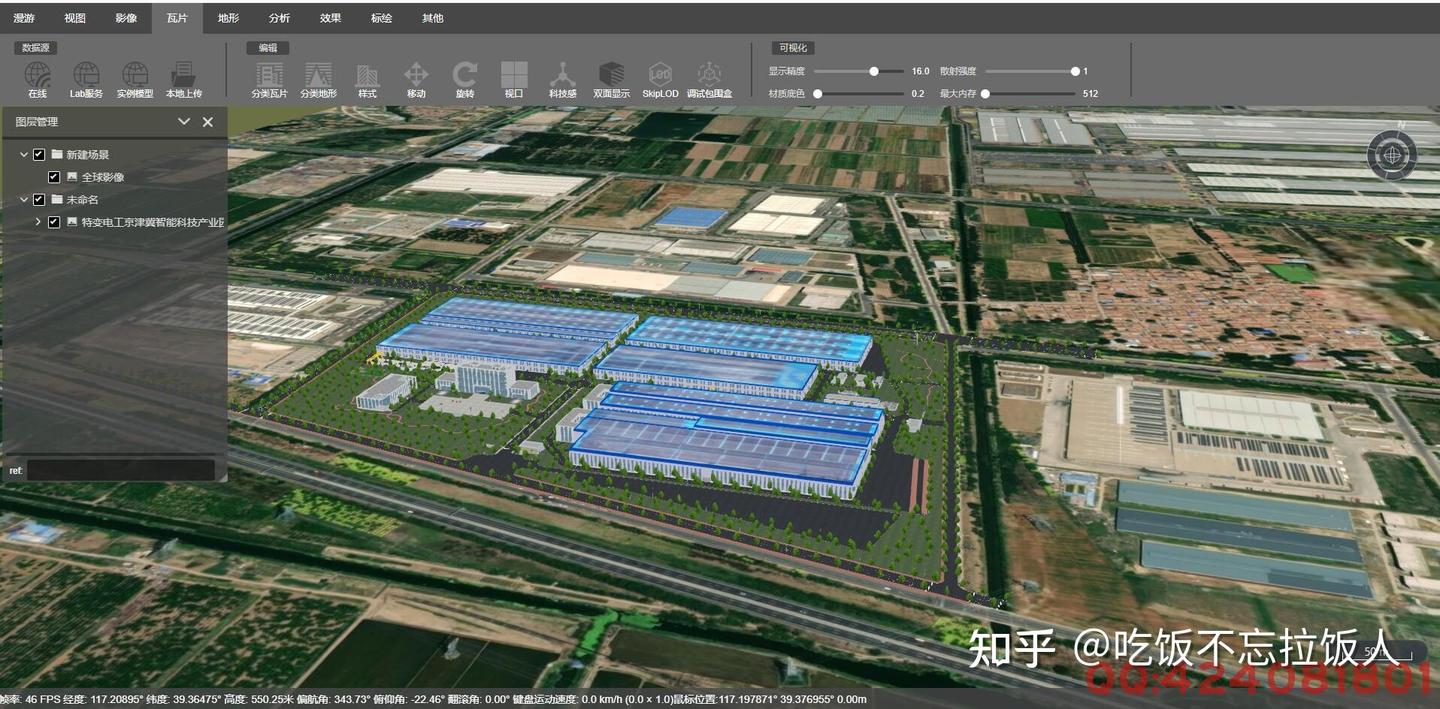The height and width of the screenshot is (709, 1440).
Task: Select the 移动 (Move) tool
Action: click(x=416, y=78)
